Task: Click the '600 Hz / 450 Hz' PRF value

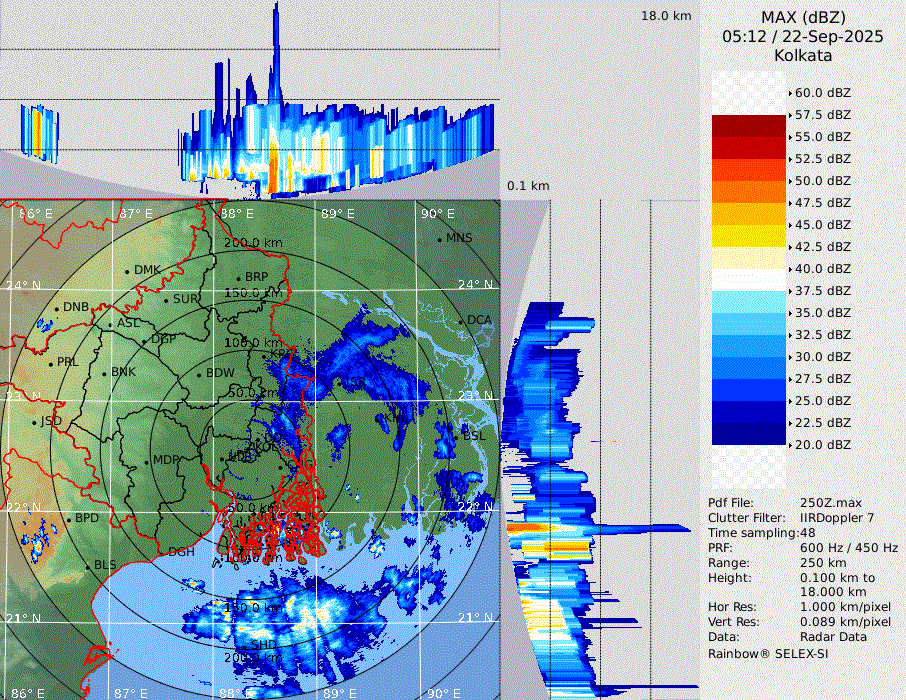Action: tap(849, 548)
